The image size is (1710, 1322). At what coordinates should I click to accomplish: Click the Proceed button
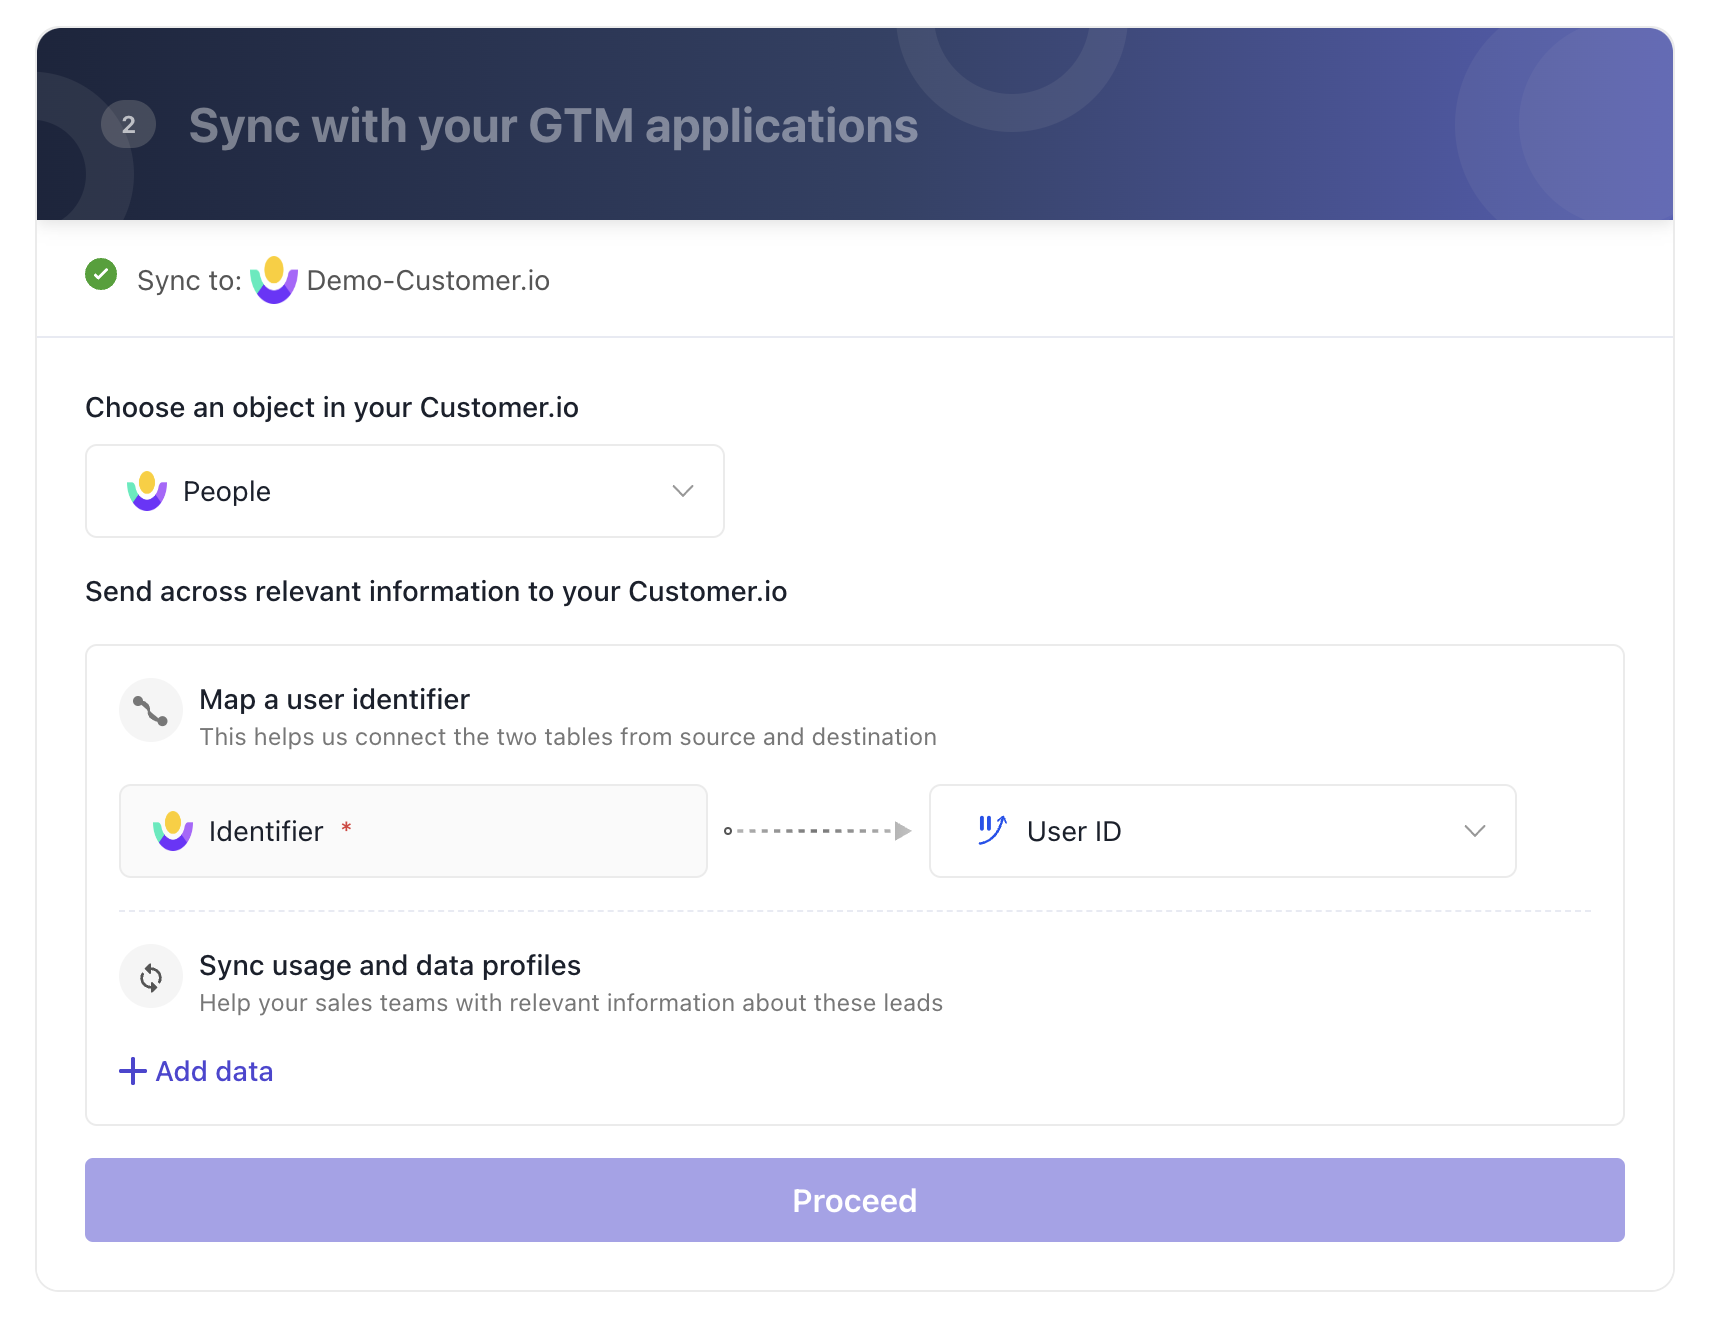click(855, 1200)
